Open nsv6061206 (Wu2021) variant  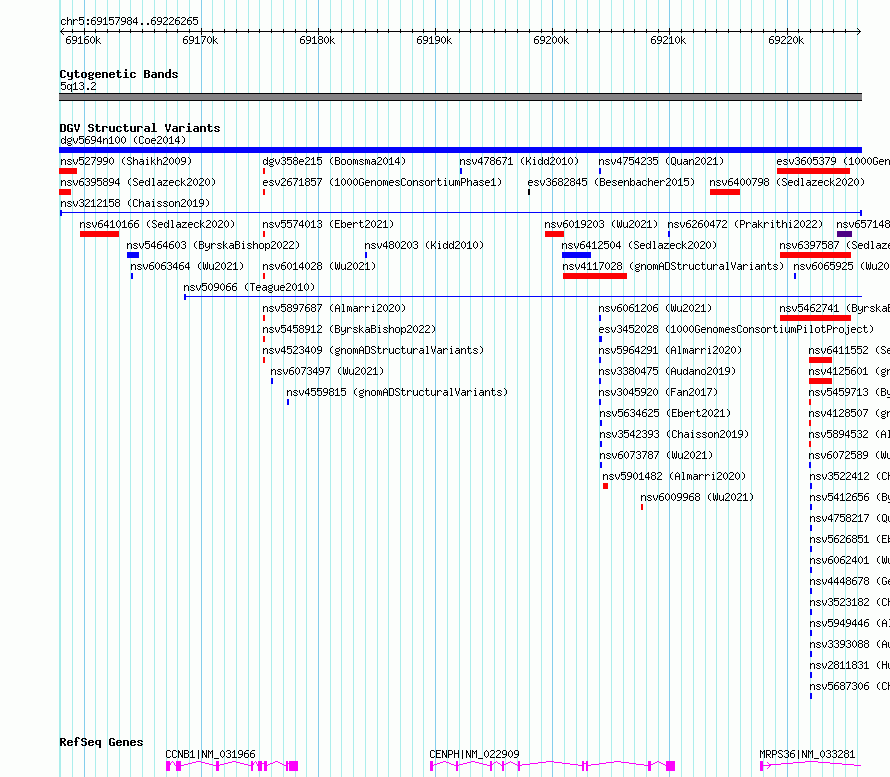655,308
